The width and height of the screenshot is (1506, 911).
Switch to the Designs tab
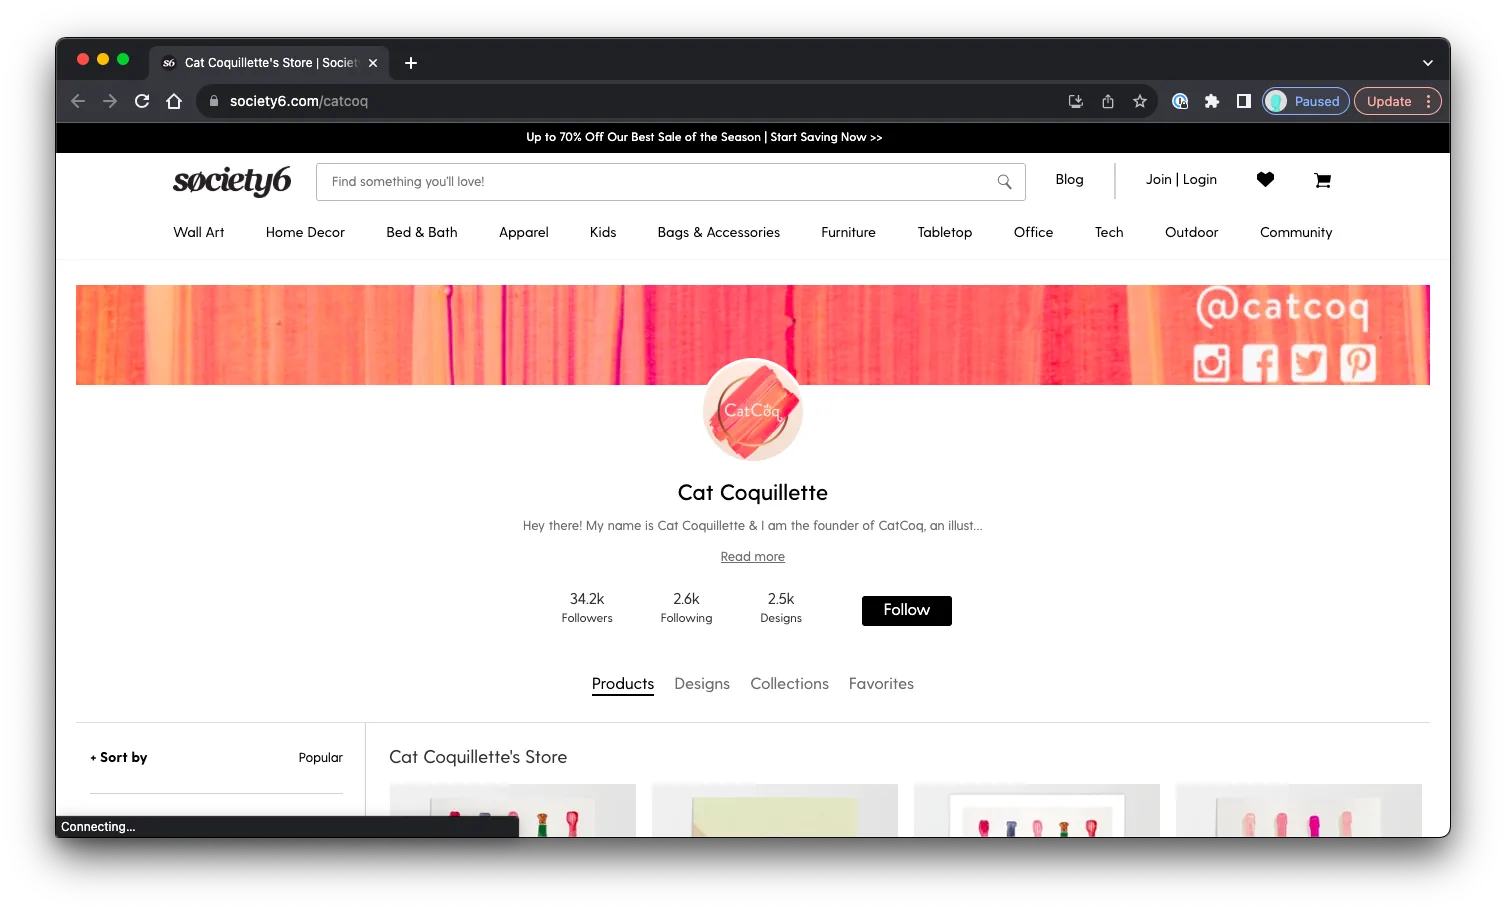click(x=702, y=684)
